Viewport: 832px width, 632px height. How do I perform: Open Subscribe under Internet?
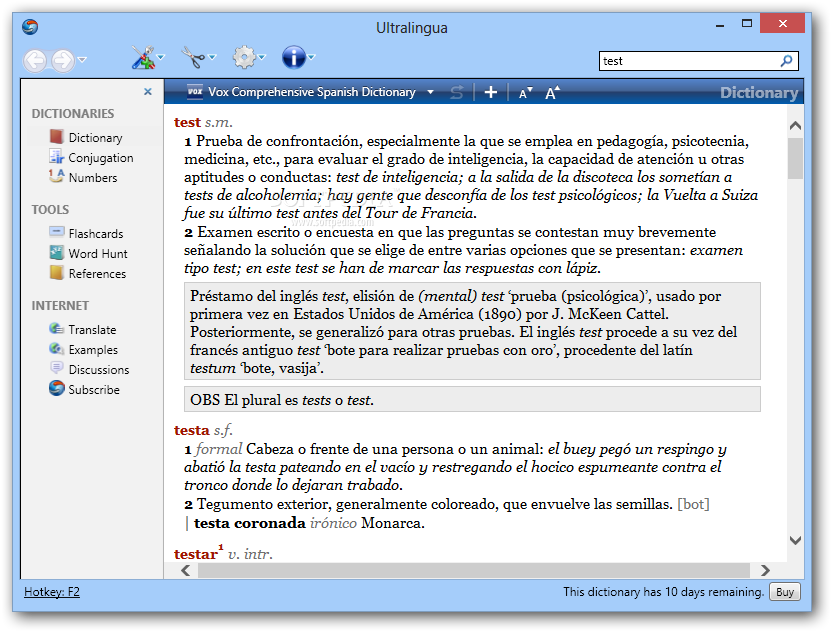[x=94, y=390]
